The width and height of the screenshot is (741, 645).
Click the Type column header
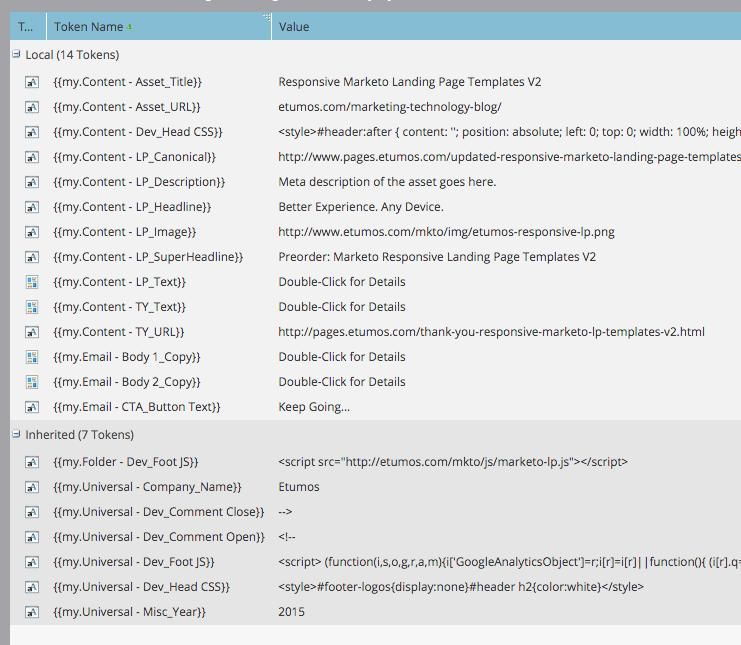[25, 27]
